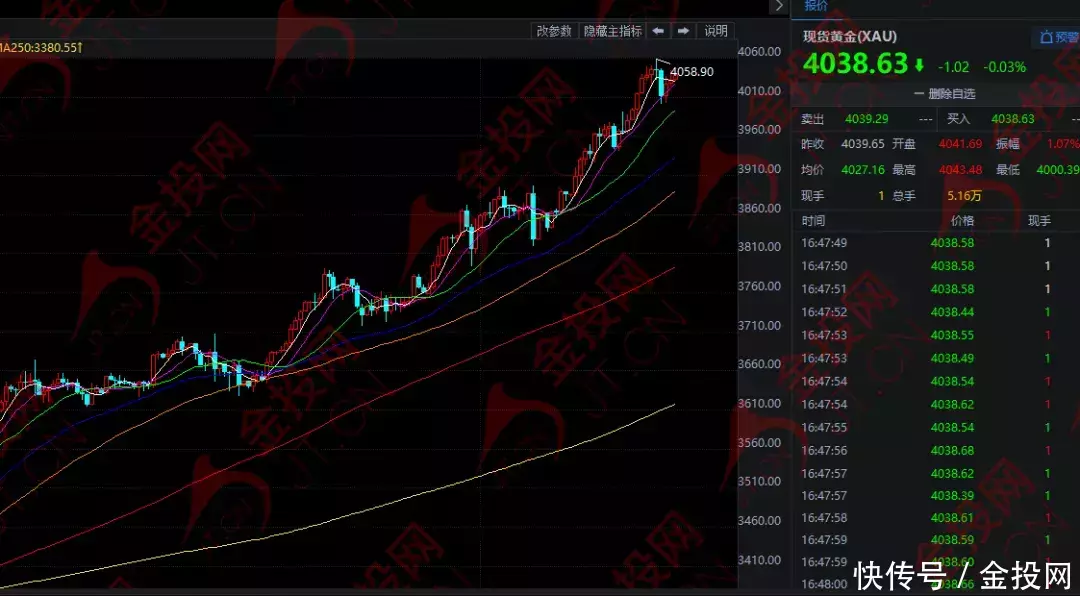This screenshot has height=596, width=1080.
Task: Toggle 隐藏主指标 to hide main indicator
Action: point(611,31)
